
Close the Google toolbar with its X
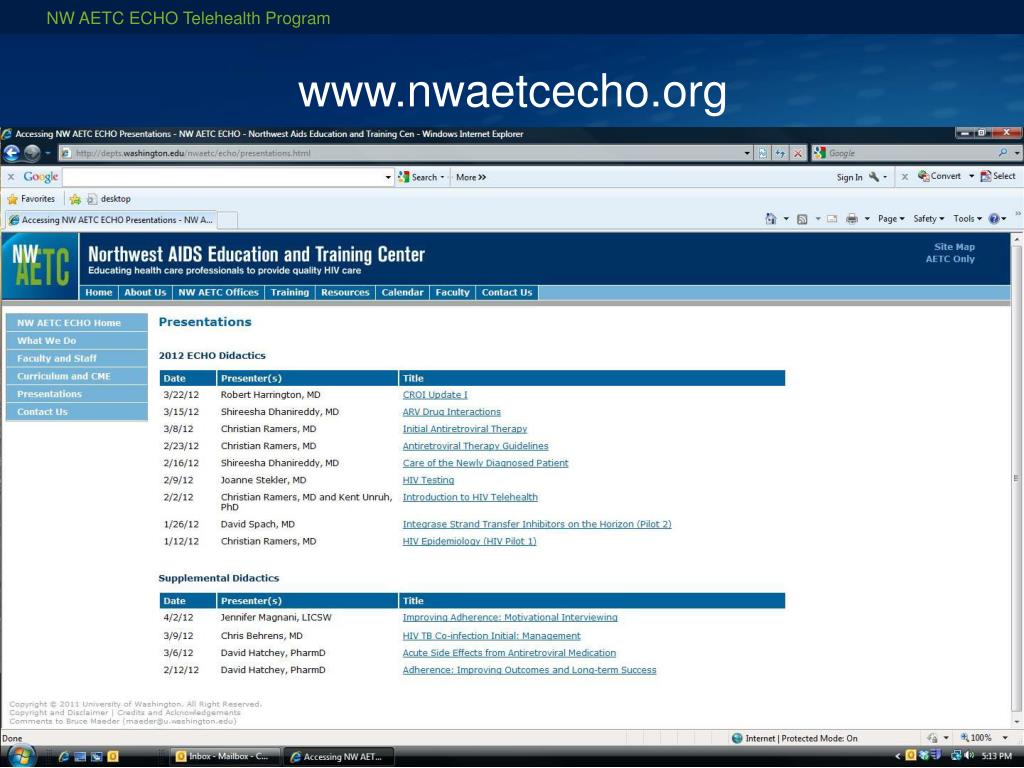point(10,177)
